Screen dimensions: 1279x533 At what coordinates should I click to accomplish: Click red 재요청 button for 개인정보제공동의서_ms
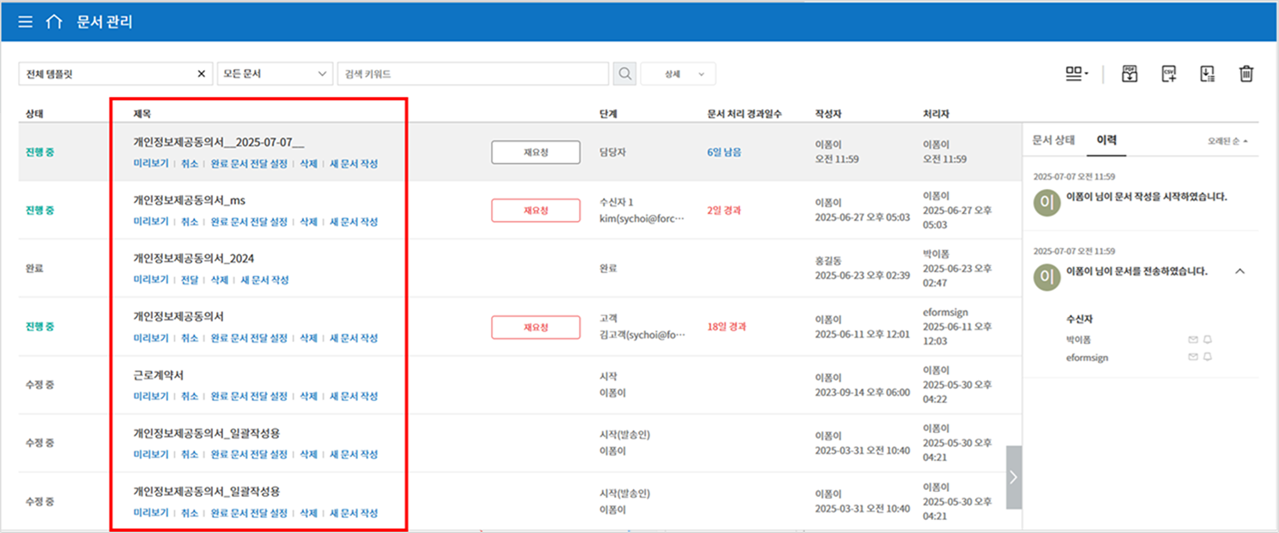(x=535, y=210)
